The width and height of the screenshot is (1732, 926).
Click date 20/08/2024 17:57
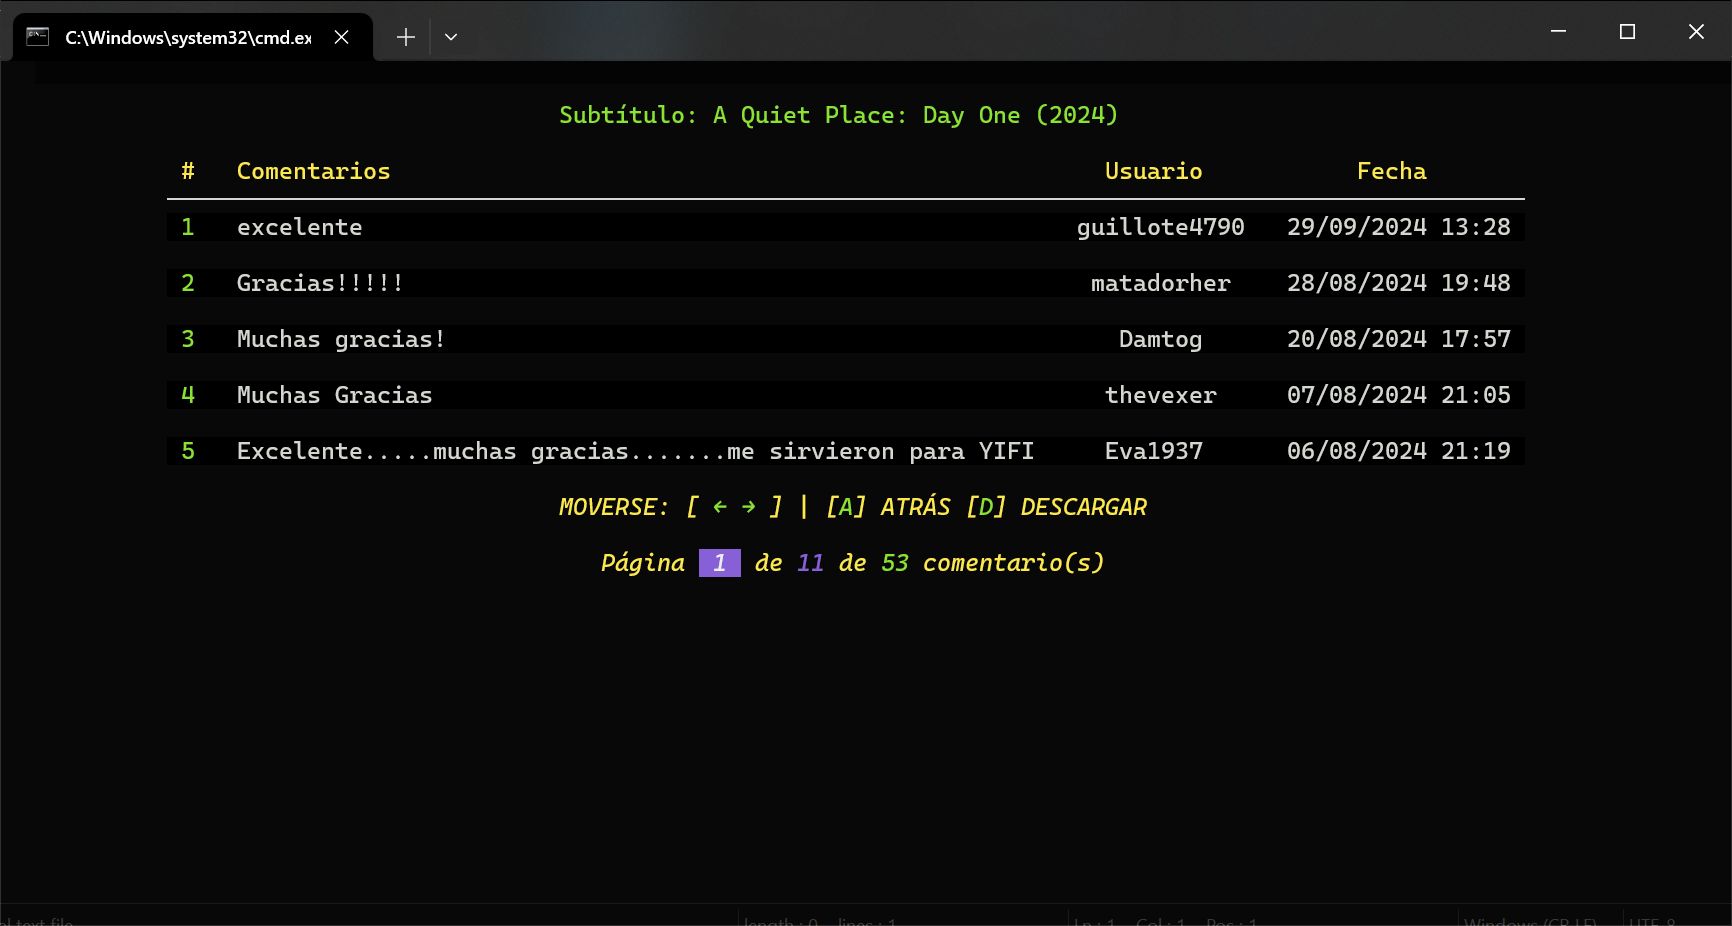(1398, 339)
